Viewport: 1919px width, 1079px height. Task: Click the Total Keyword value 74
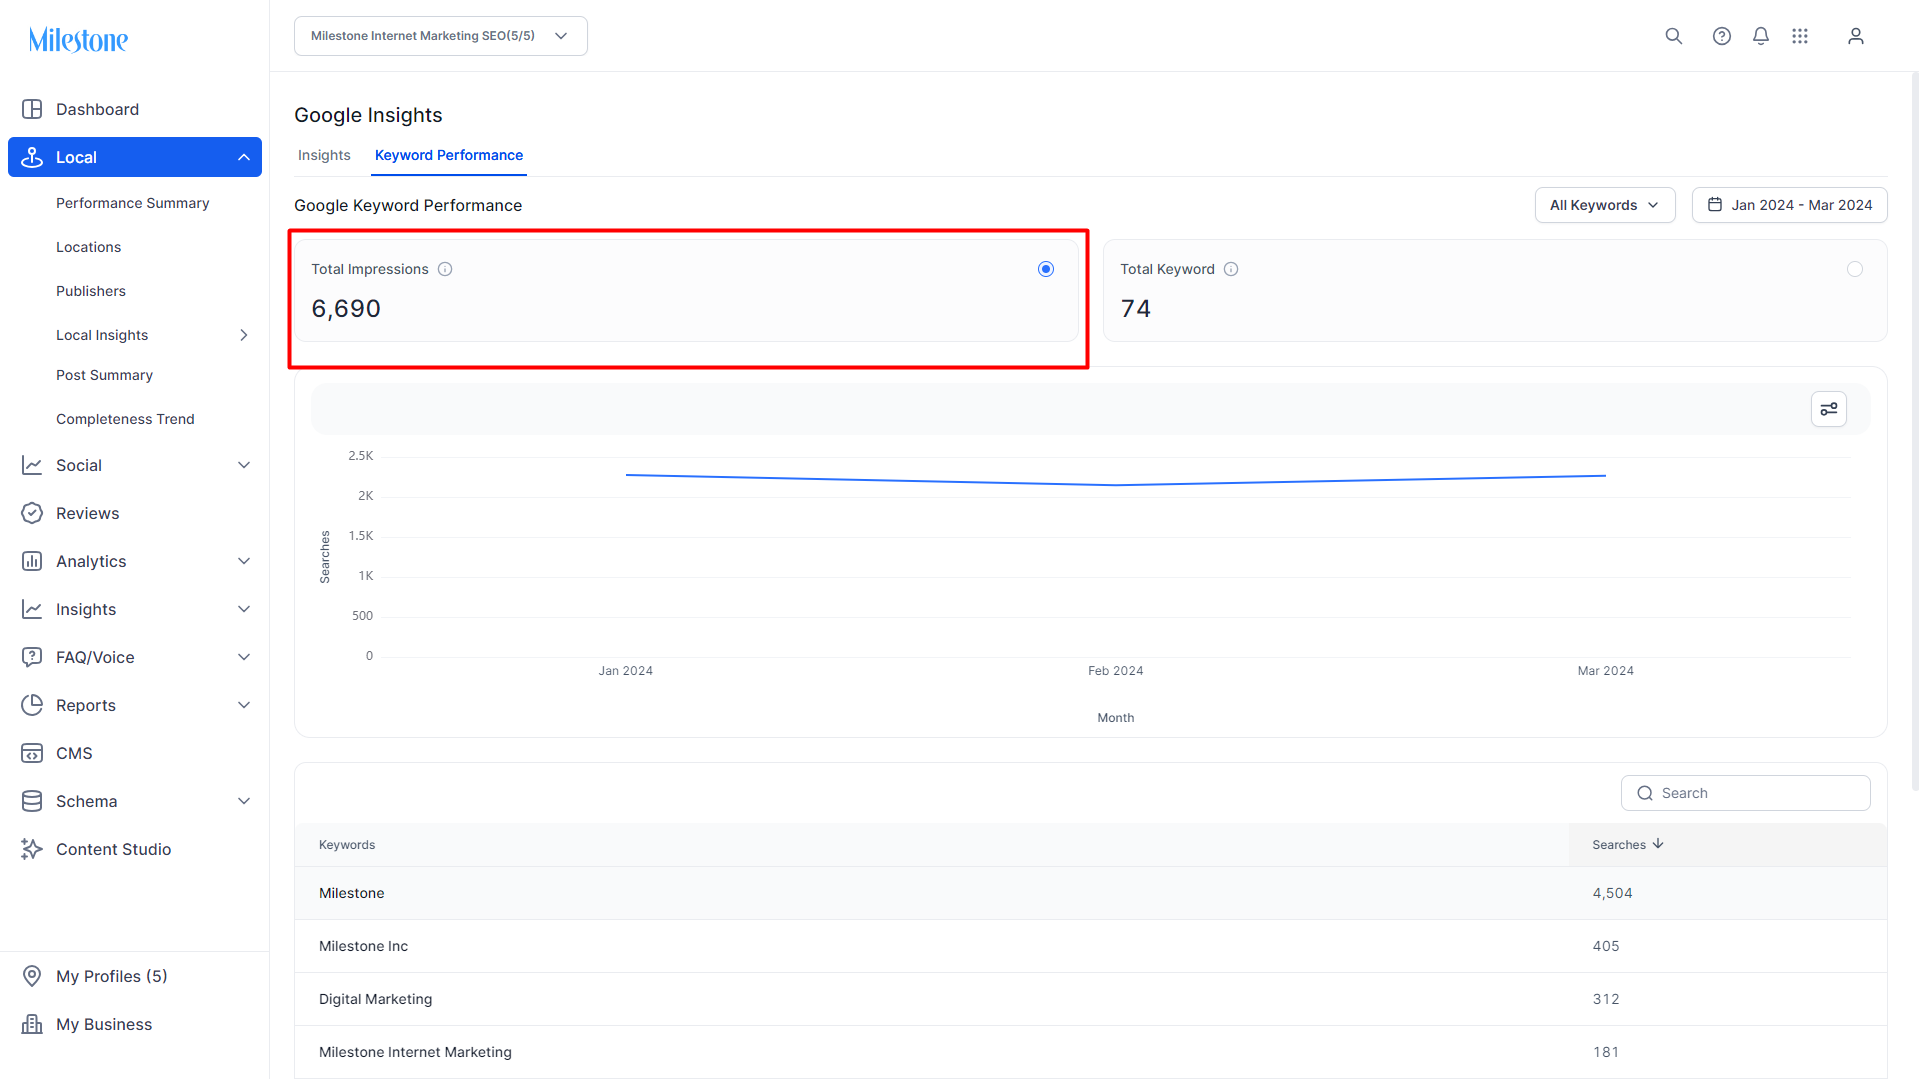[x=1135, y=308]
